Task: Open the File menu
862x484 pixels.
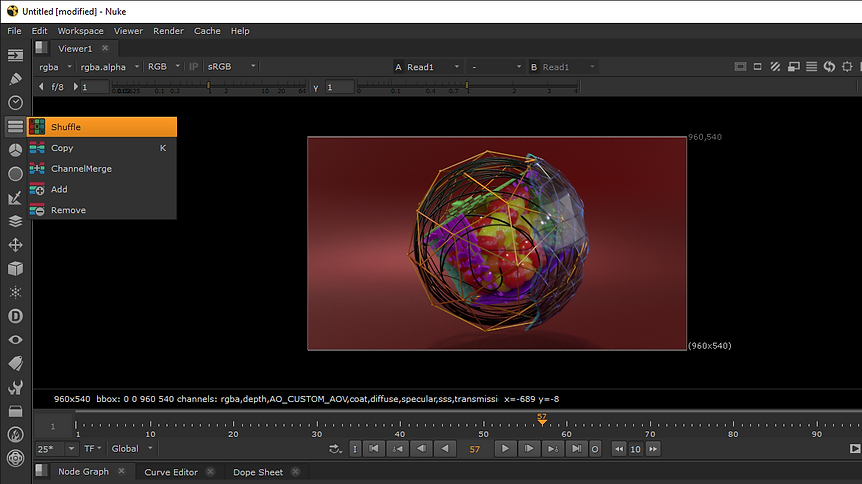Action: [x=14, y=31]
